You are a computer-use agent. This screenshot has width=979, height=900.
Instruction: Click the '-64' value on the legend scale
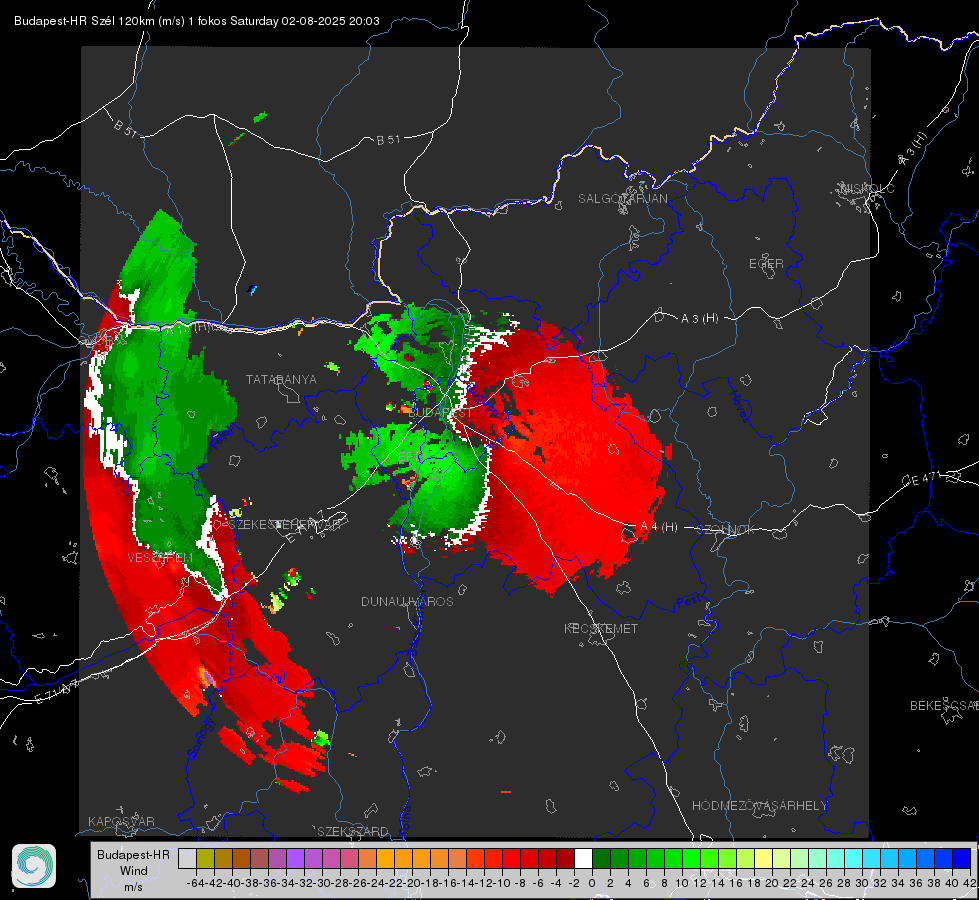coord(195,883)
